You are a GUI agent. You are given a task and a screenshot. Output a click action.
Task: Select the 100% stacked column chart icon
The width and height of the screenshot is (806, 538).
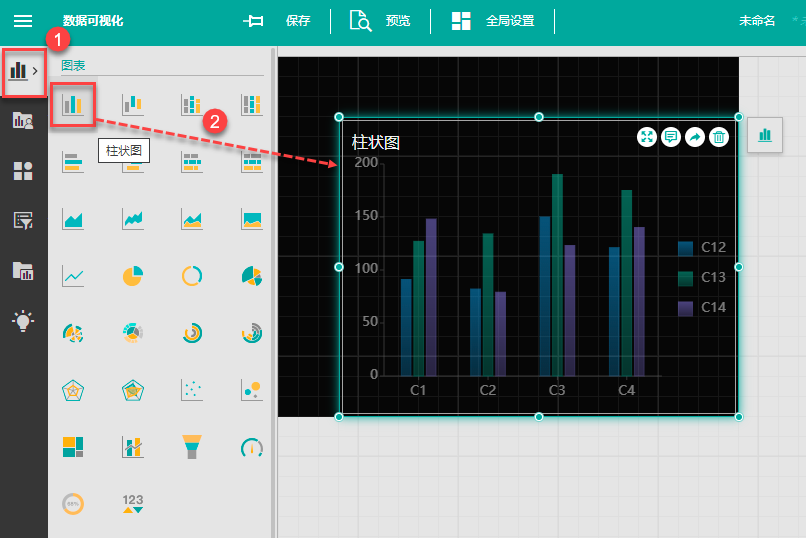pos(252,104)
